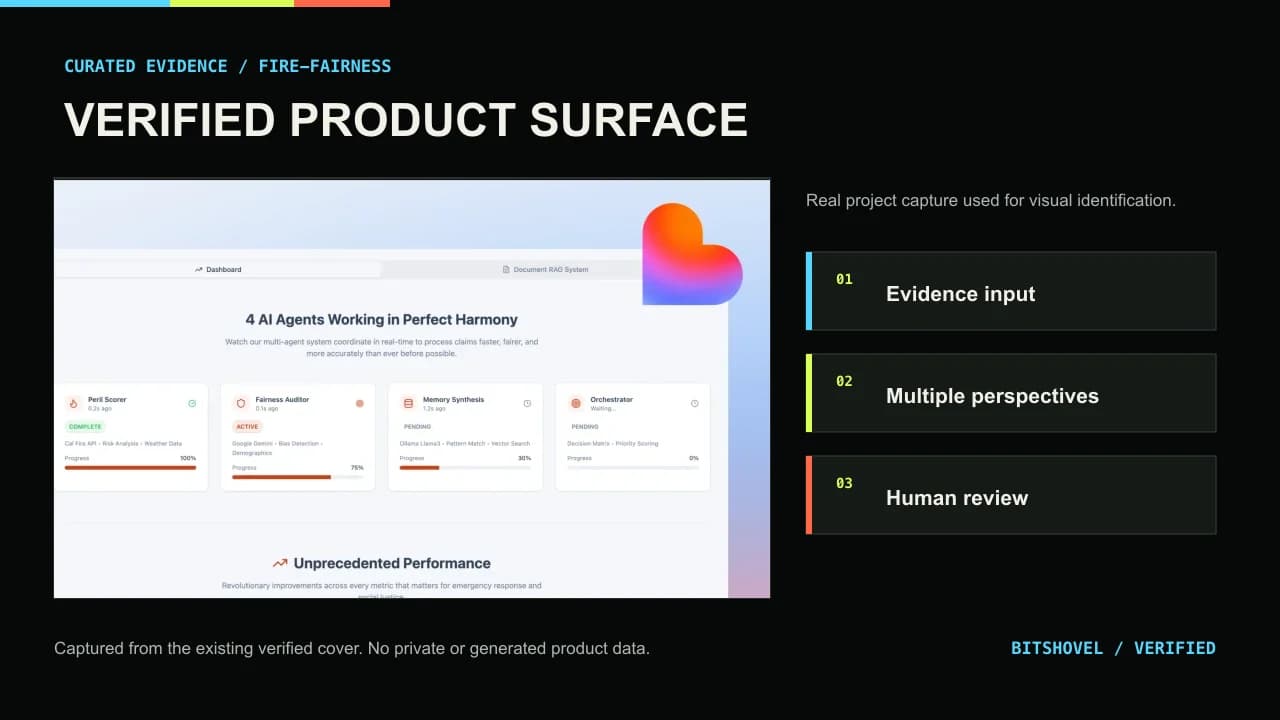Image resolution: width=1280 pixels, height=720 pixels.
Task: Click the Fairness Auditor progress bar
Action: click(298, 477)
